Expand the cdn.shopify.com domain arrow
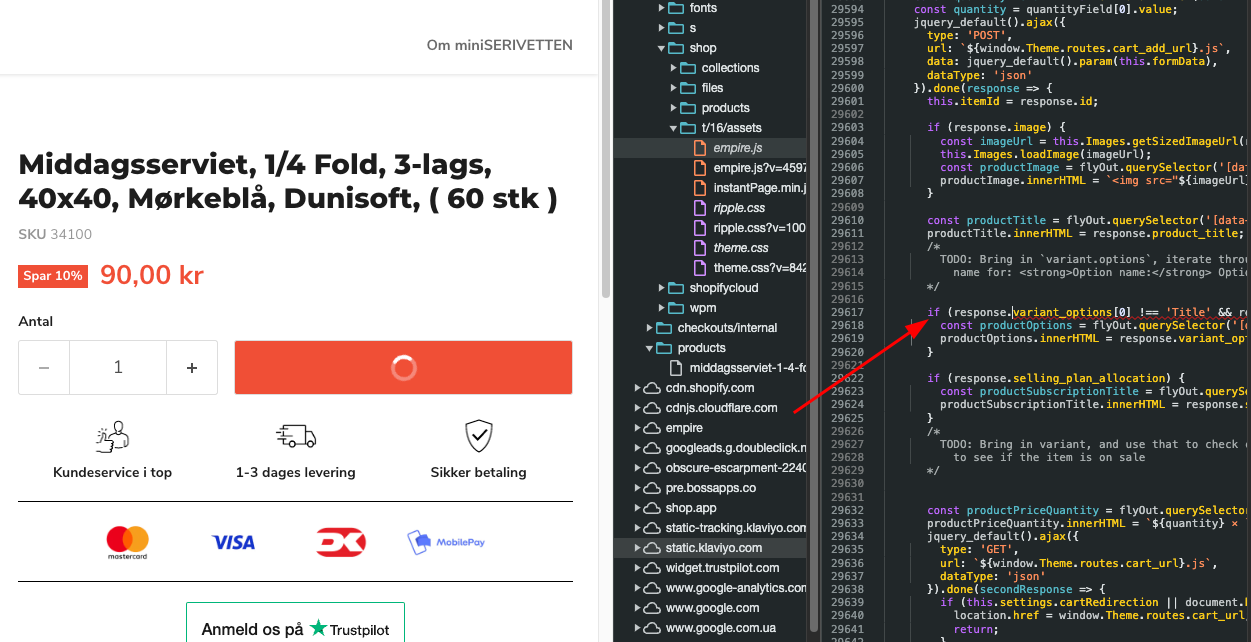Viewport: 1251px width, 642px height. point(638,388)
